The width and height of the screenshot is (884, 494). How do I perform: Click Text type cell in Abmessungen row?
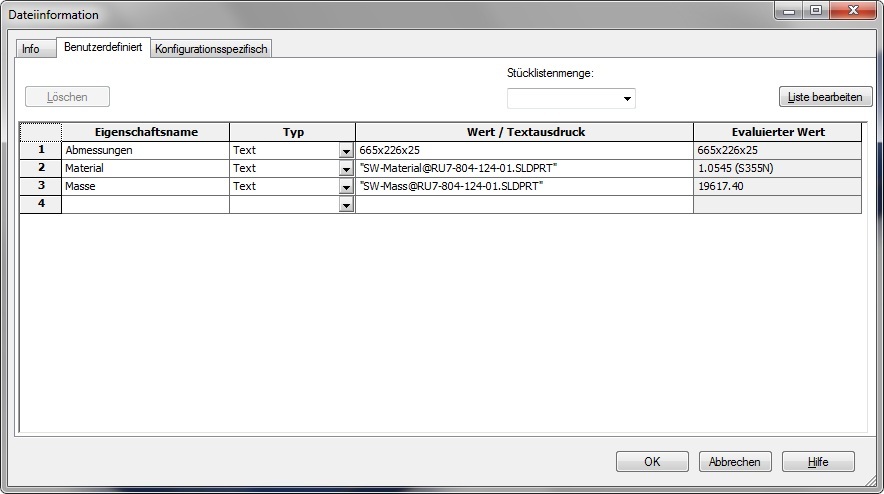click(285, 151)
